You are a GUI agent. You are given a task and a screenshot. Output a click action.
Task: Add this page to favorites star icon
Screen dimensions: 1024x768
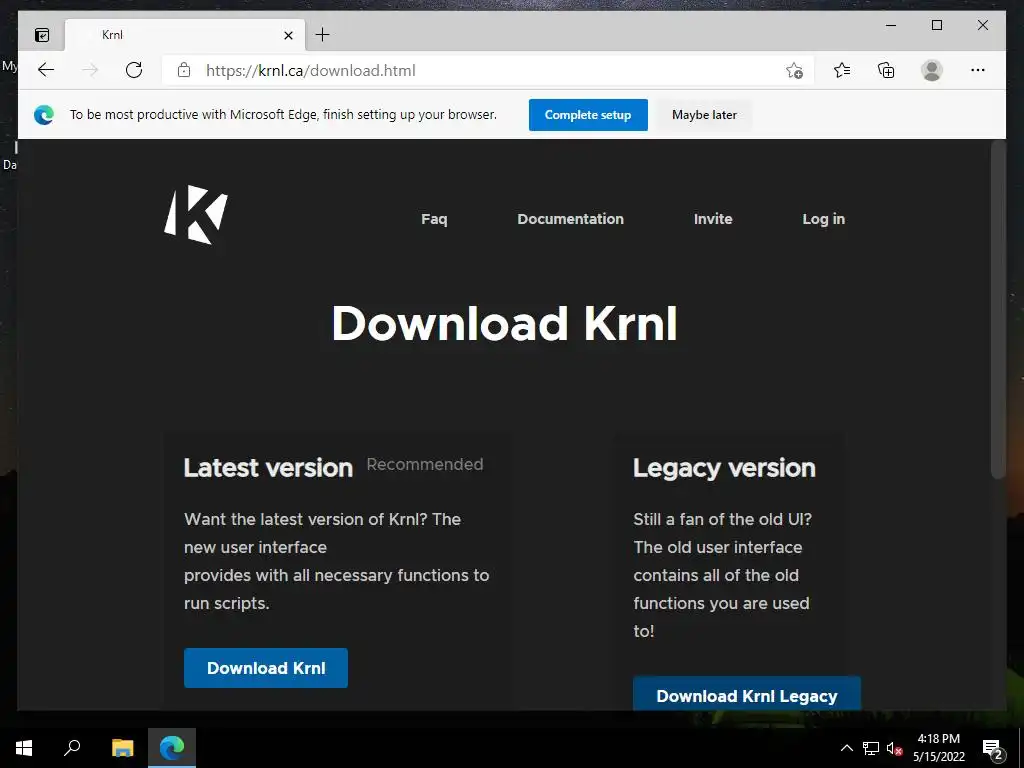click(794, 71)
